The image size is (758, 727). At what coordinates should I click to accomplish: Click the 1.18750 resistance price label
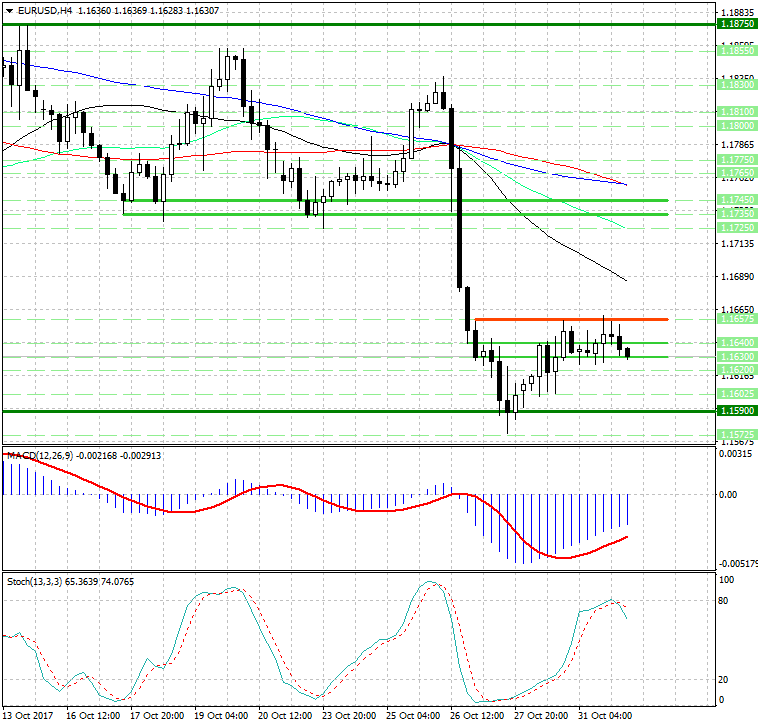point(736,22)
